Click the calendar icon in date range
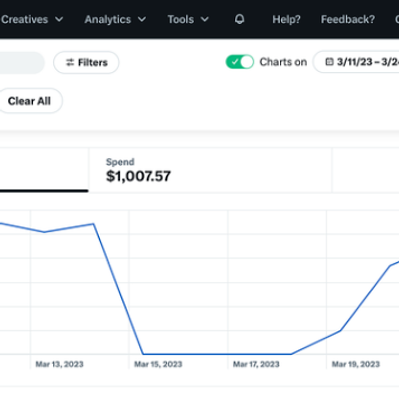 click(329, 62)
